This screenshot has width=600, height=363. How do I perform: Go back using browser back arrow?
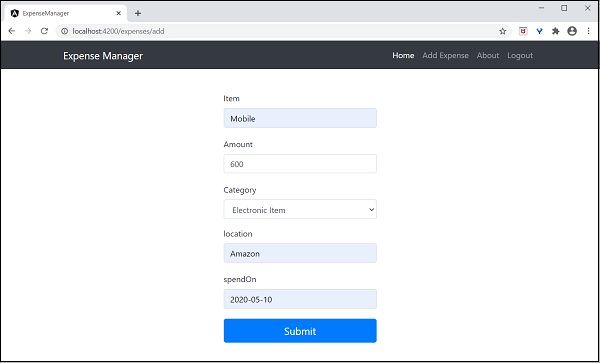pos(11,31)
